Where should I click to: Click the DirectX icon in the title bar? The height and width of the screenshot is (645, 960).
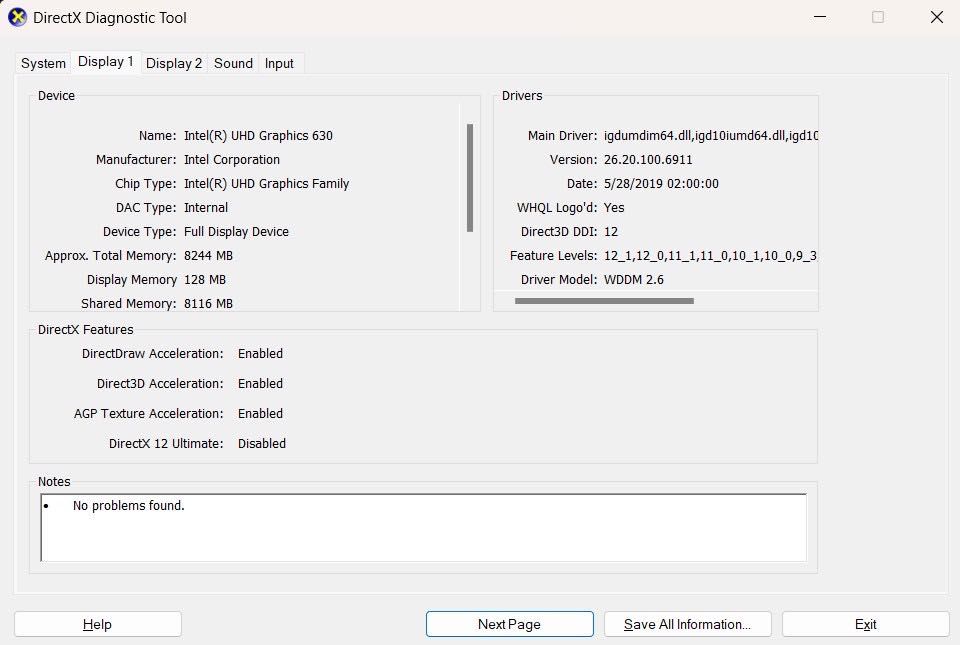17,17
